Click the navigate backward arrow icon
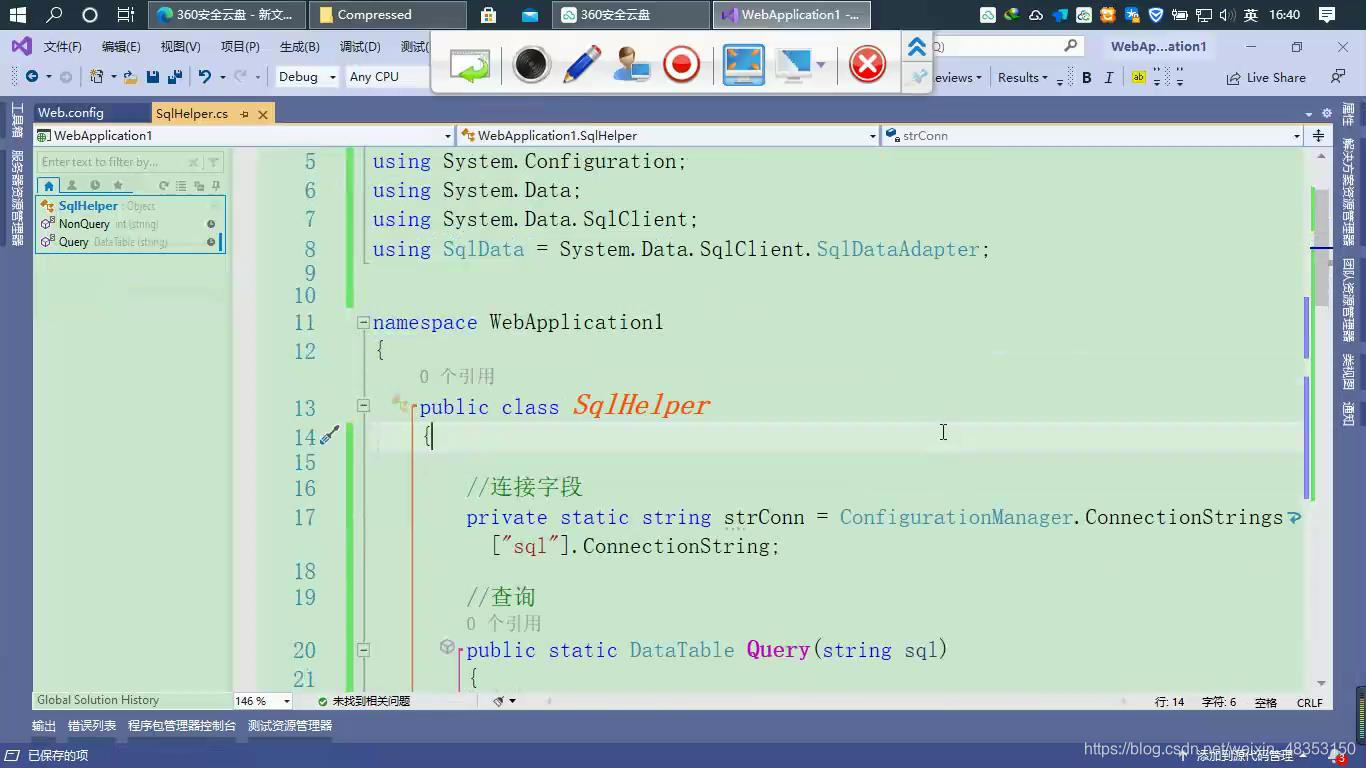 [32, 77]
